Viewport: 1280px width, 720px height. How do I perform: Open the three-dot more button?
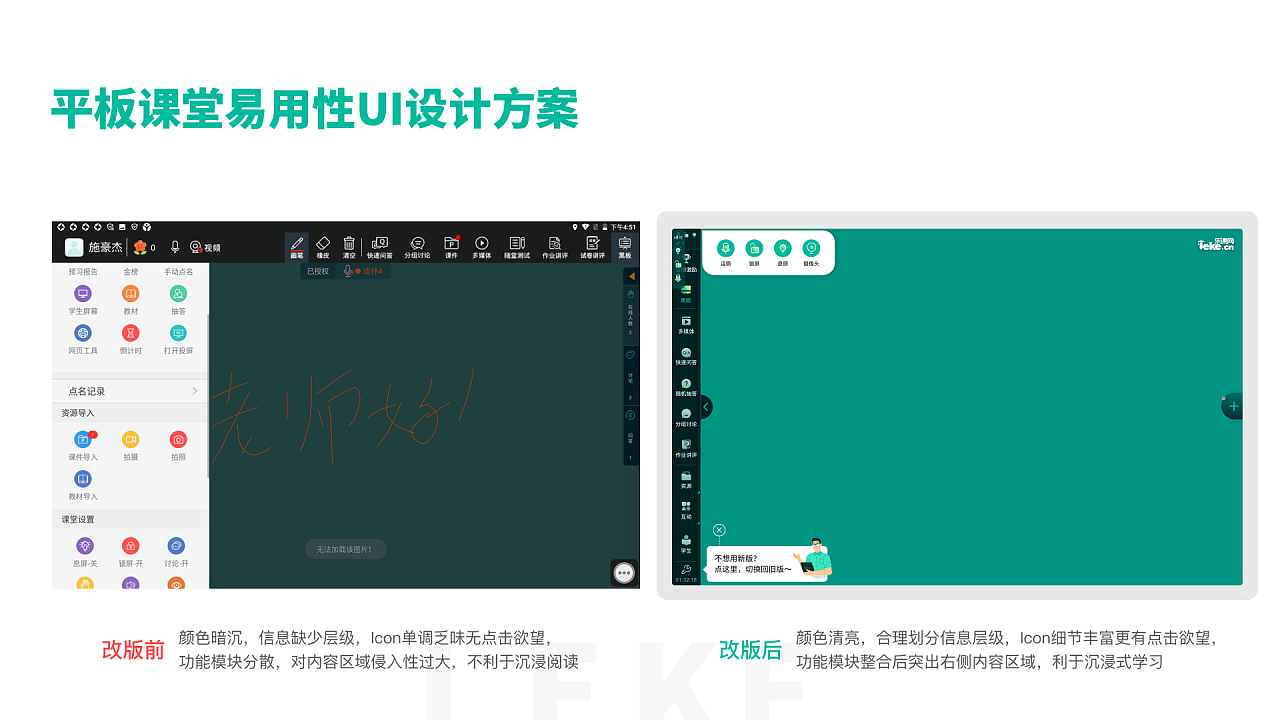point(624,572)
